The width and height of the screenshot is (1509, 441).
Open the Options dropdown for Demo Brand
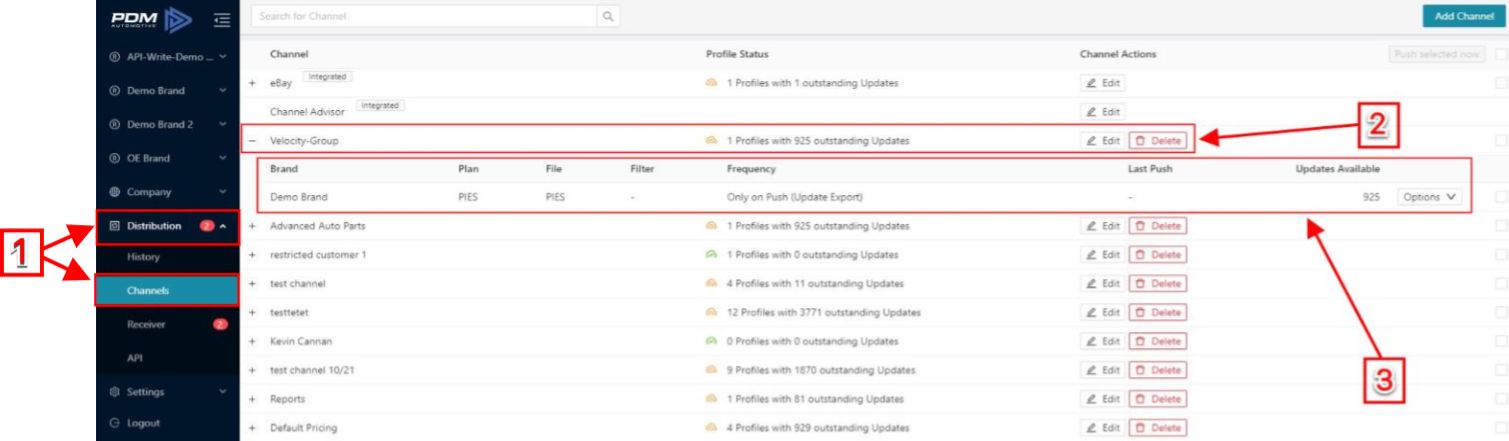1429,197
